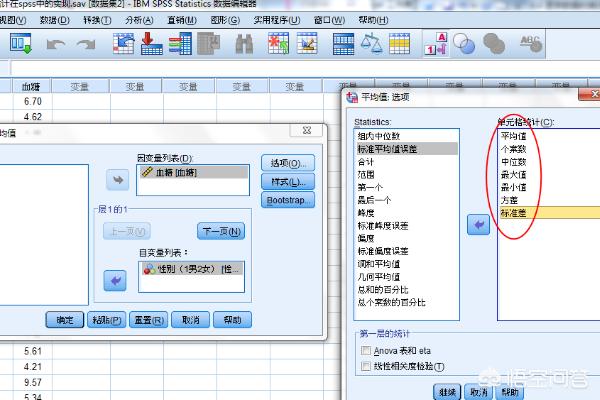Open the 转换(T) menu
The image size is (600, 400).
coord(97,20)
